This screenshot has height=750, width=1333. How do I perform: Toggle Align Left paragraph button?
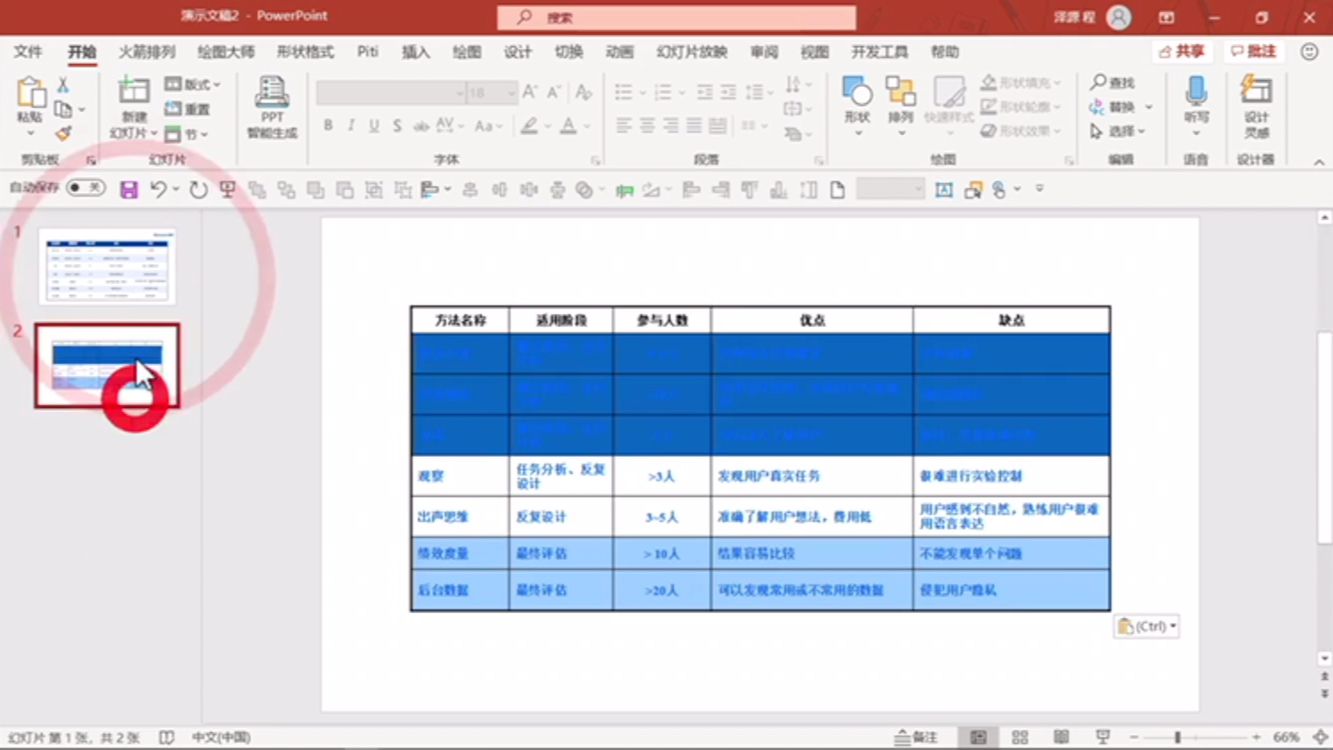624,126
